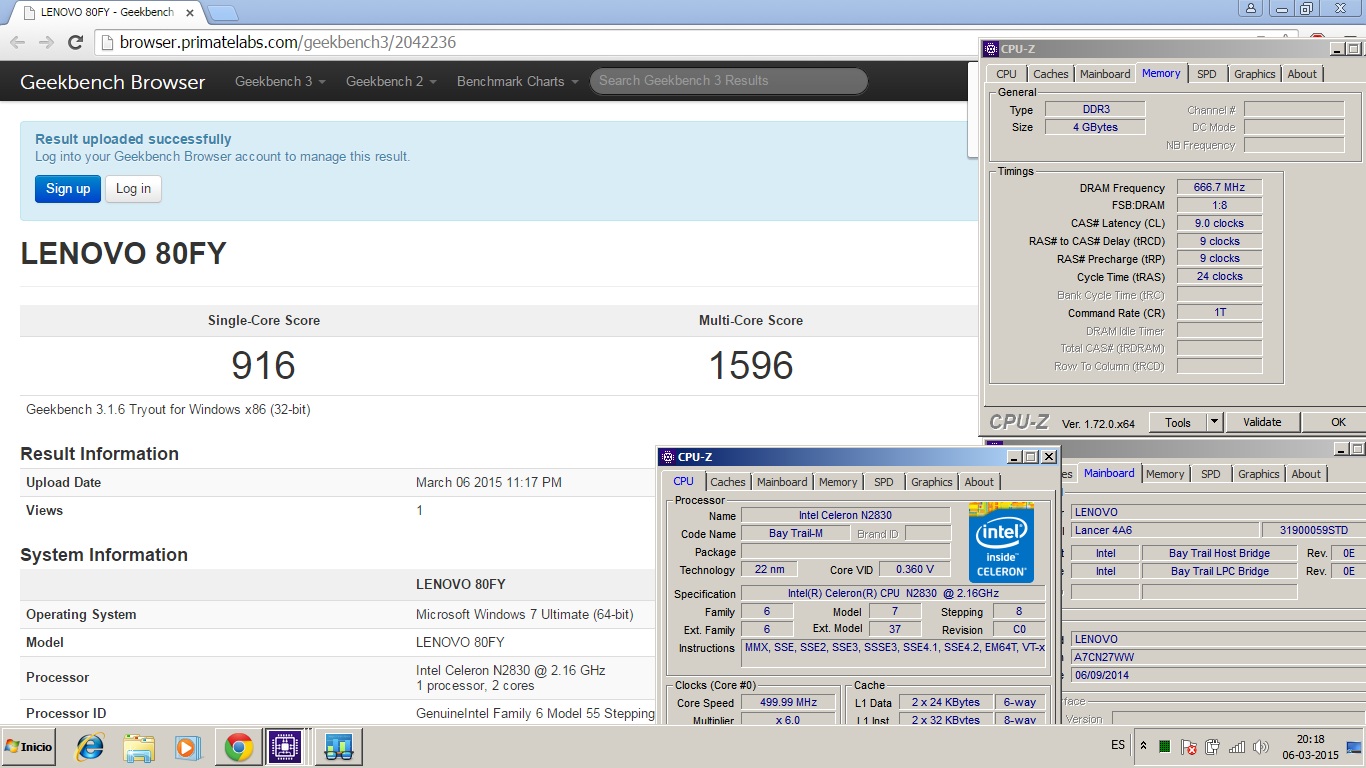Focus the Search Geekbench 3 Results box
The width and height of the screenshot is (1366, 768).
point(729,81)
